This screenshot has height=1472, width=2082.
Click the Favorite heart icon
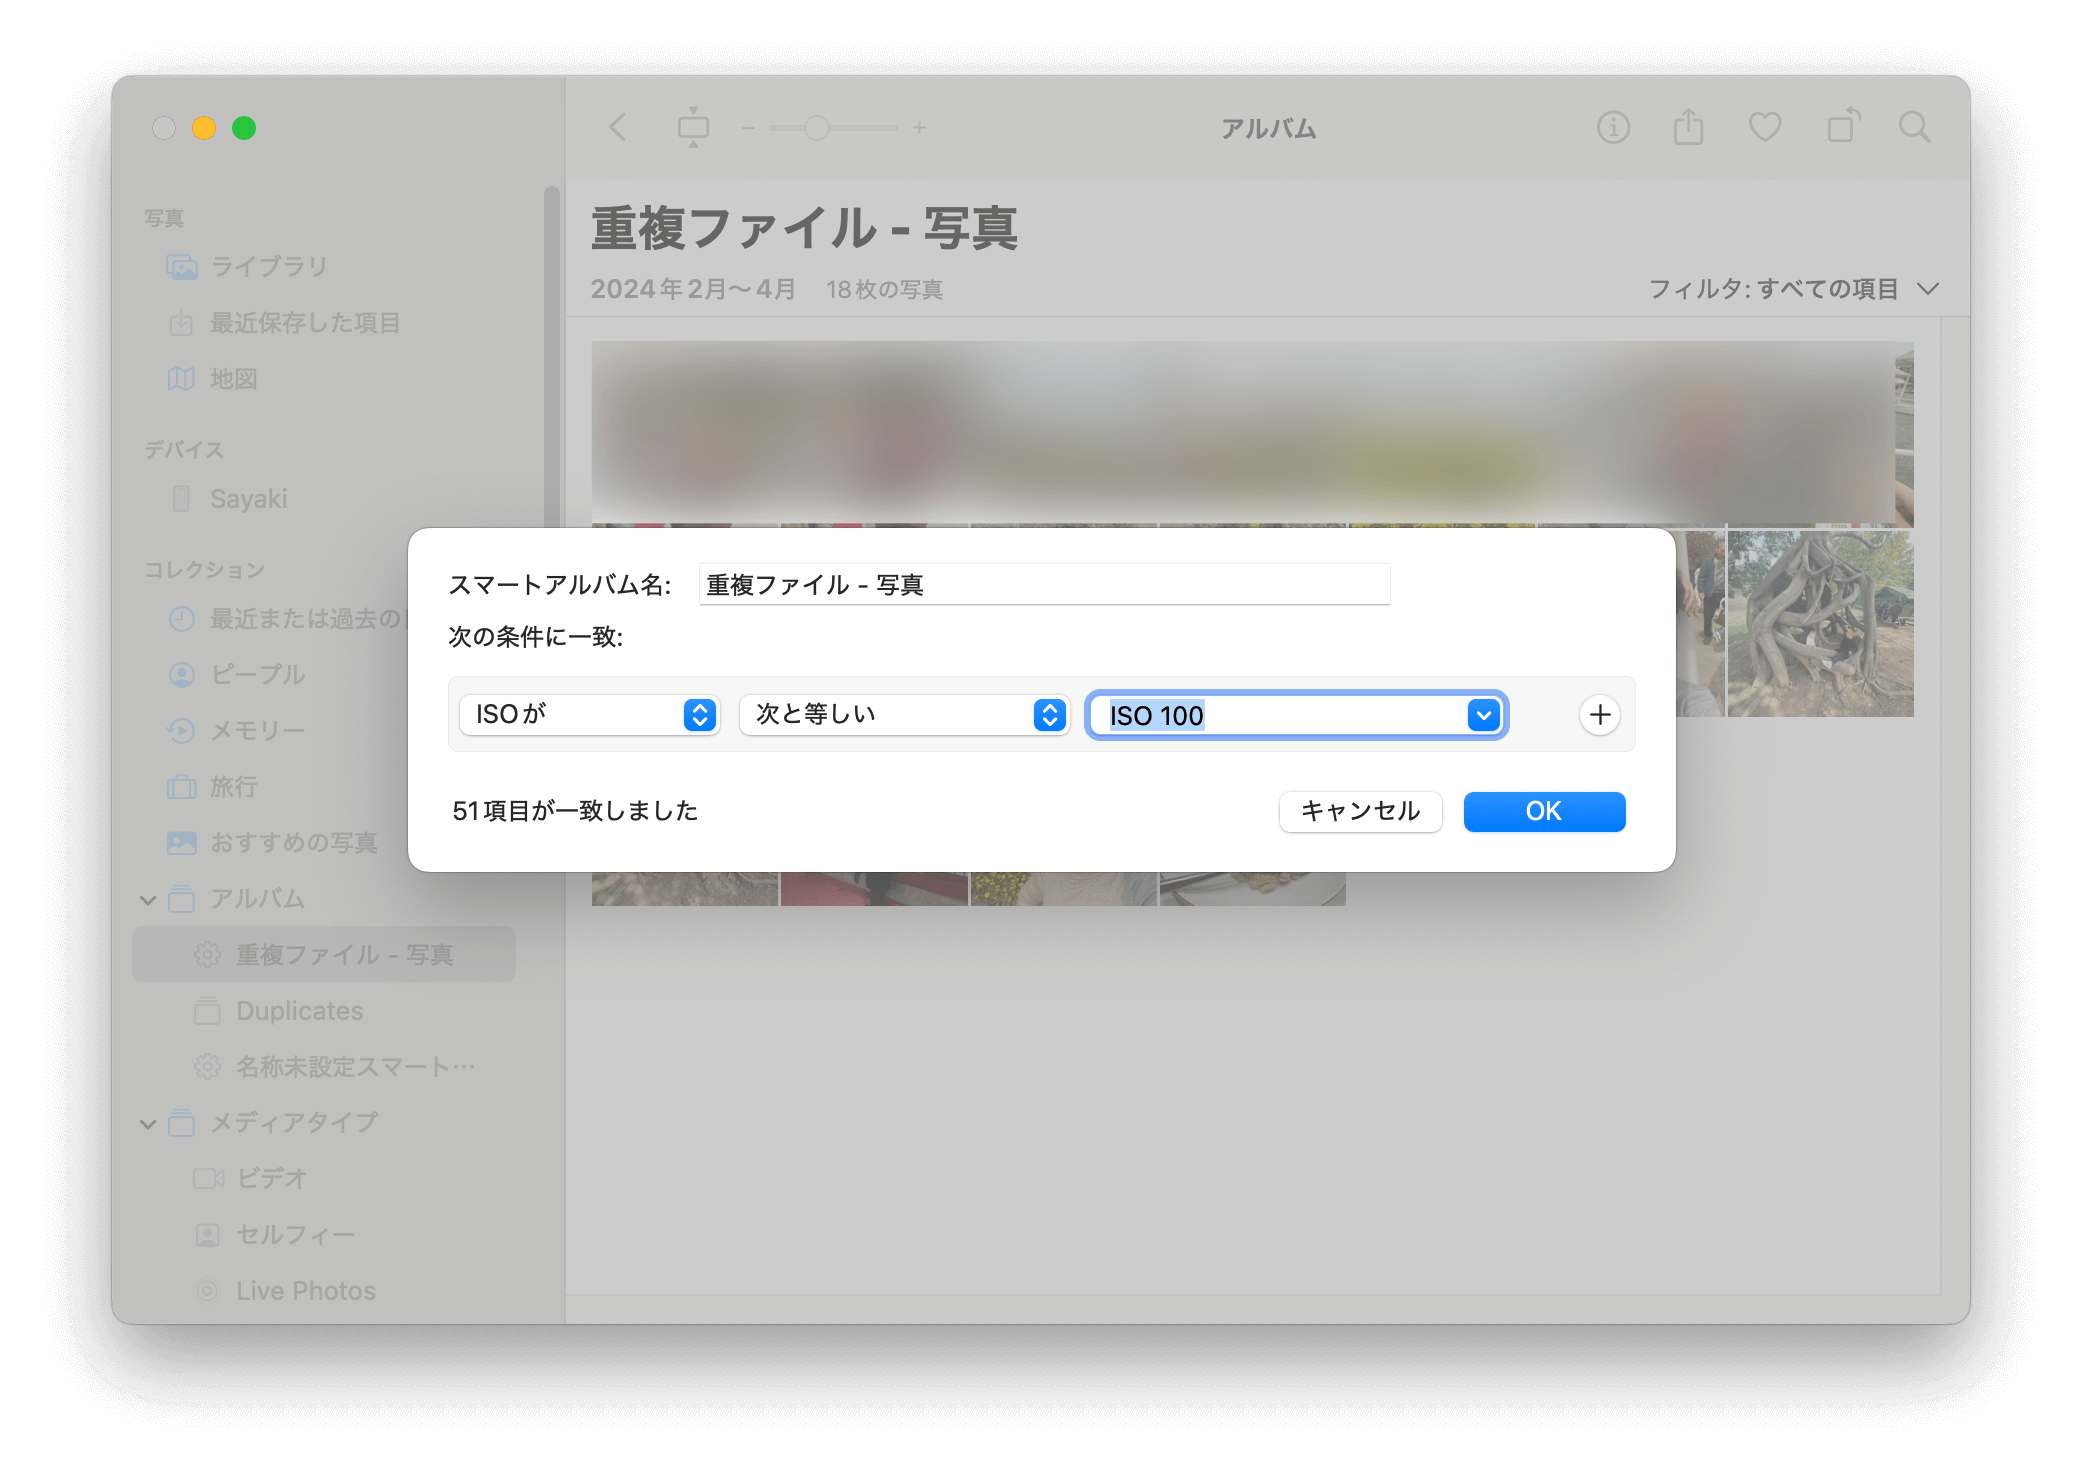1765,128
